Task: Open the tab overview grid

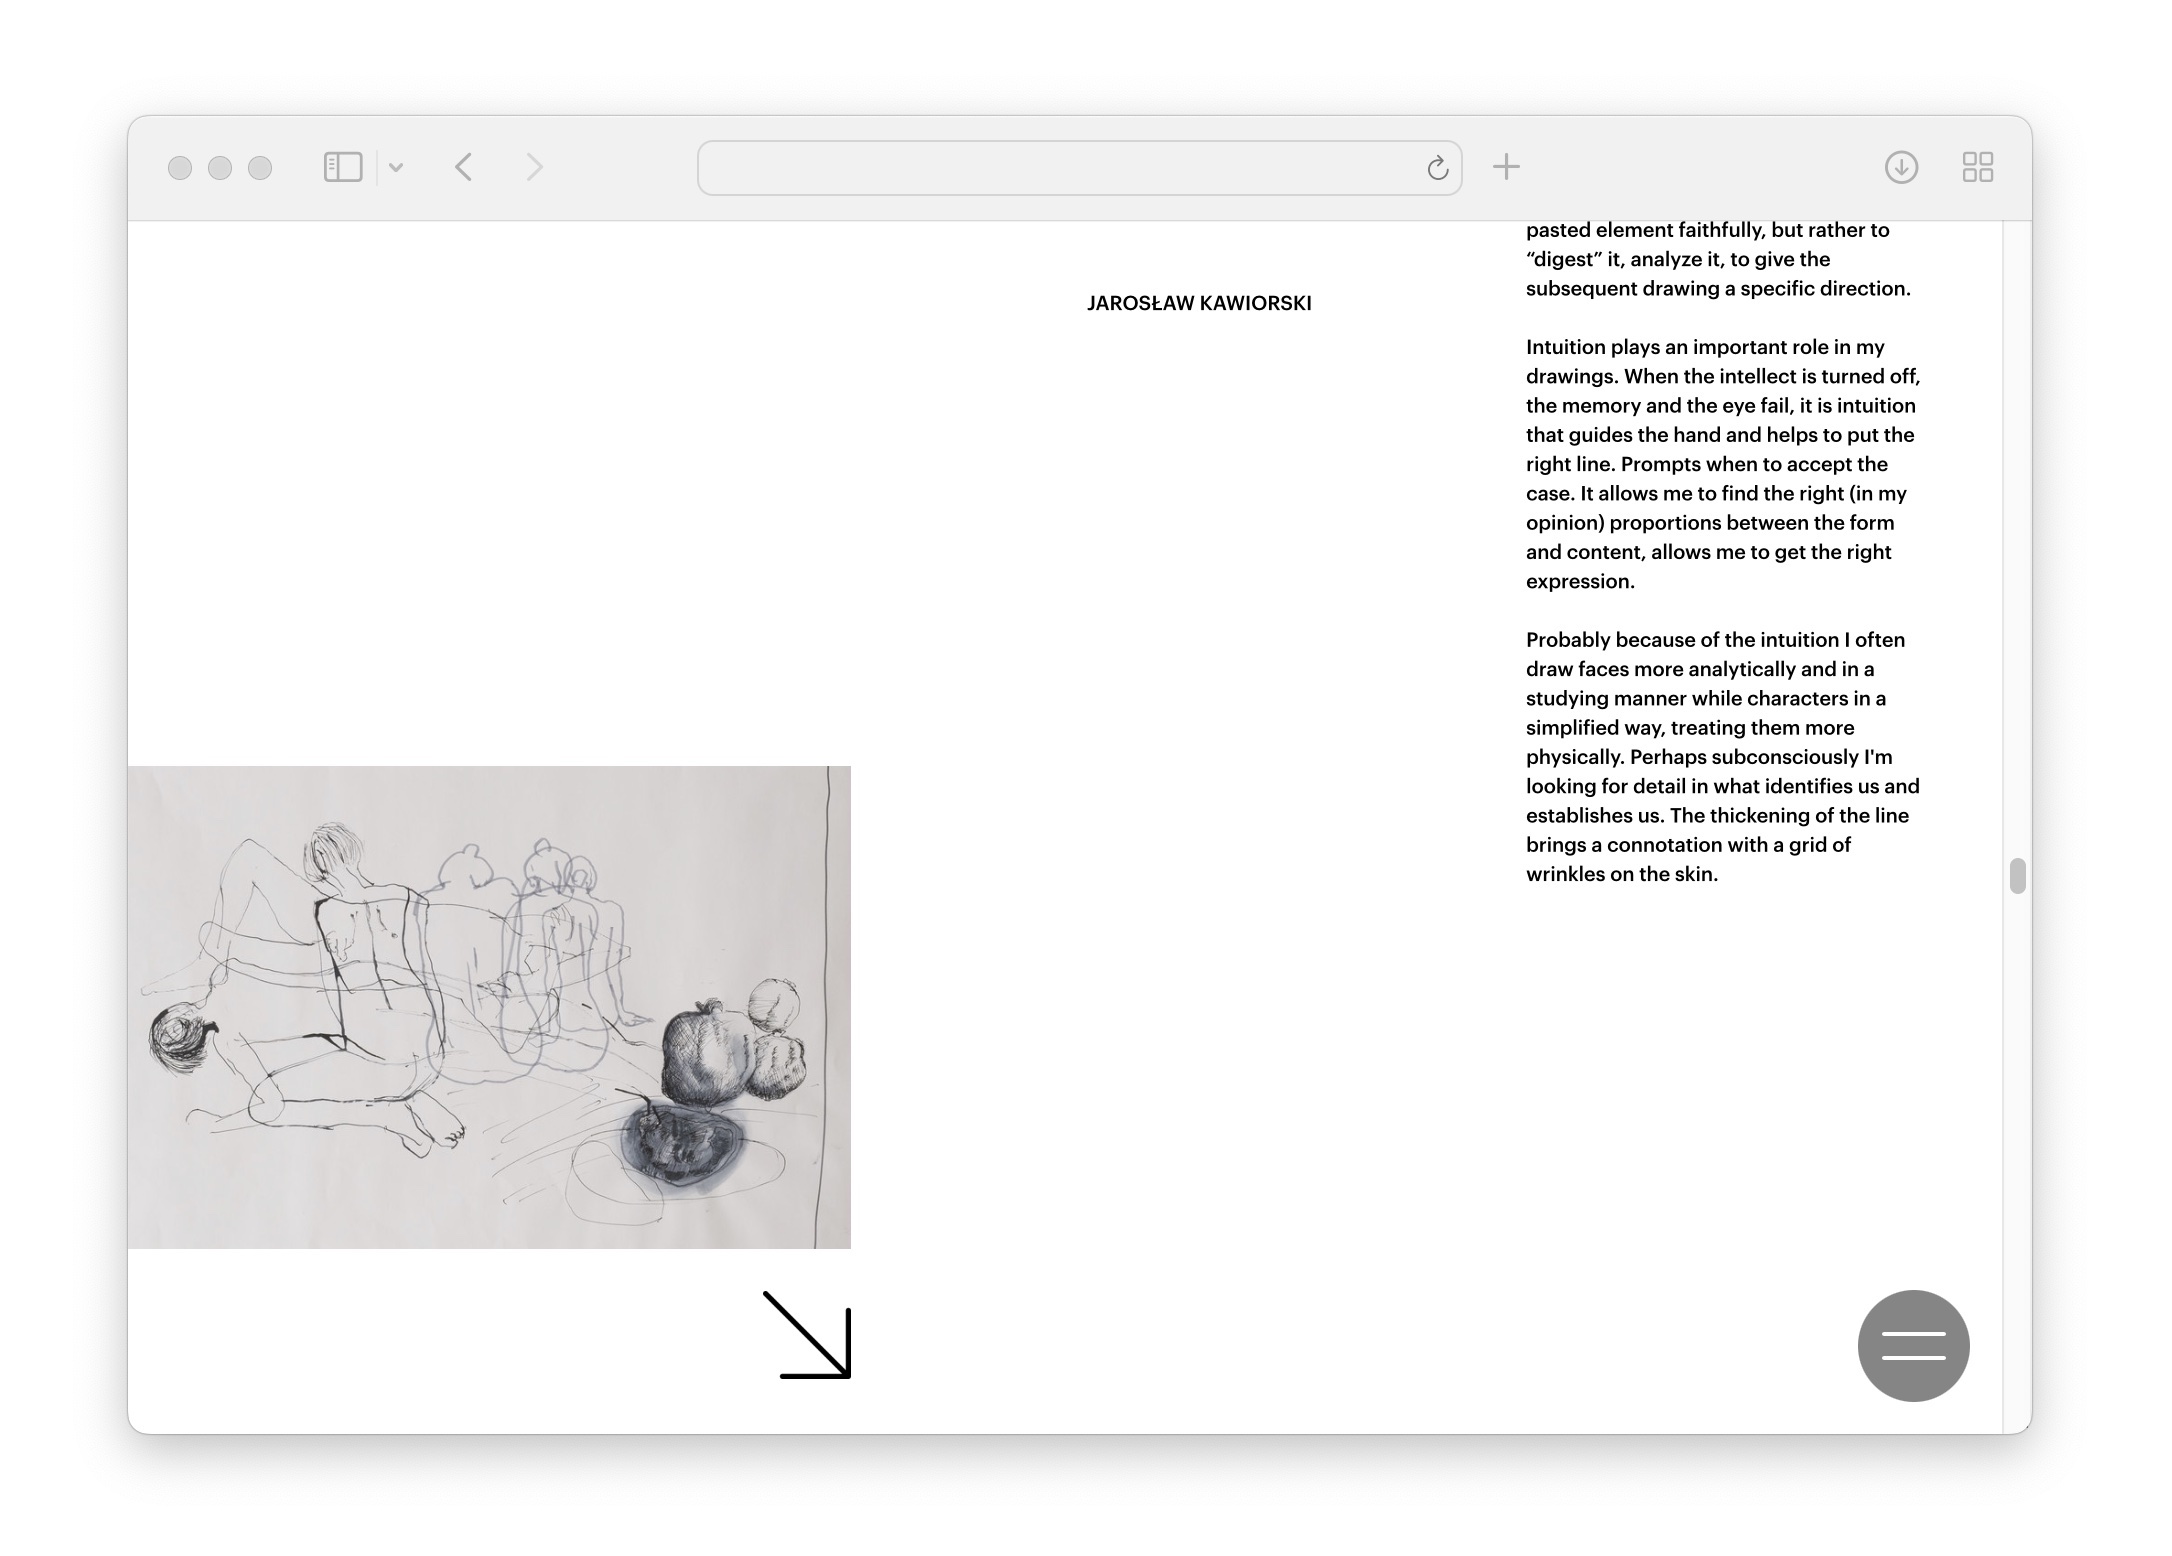Action: point(1977,167)
